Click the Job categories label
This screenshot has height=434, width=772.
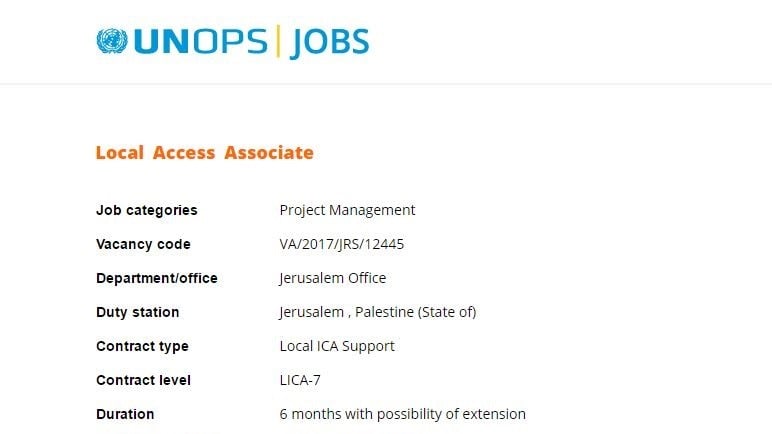point(147,210)
